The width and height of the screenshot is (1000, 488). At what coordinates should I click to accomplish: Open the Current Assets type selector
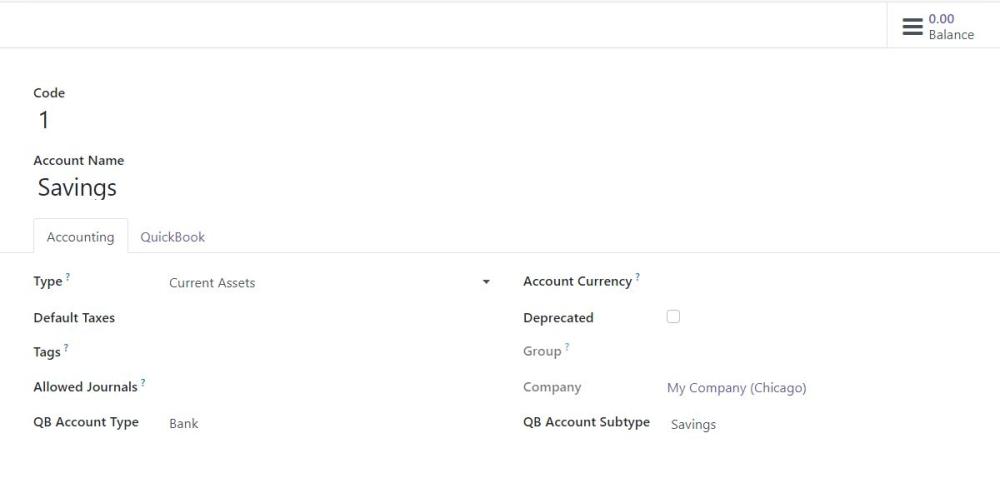pos(330,283)
